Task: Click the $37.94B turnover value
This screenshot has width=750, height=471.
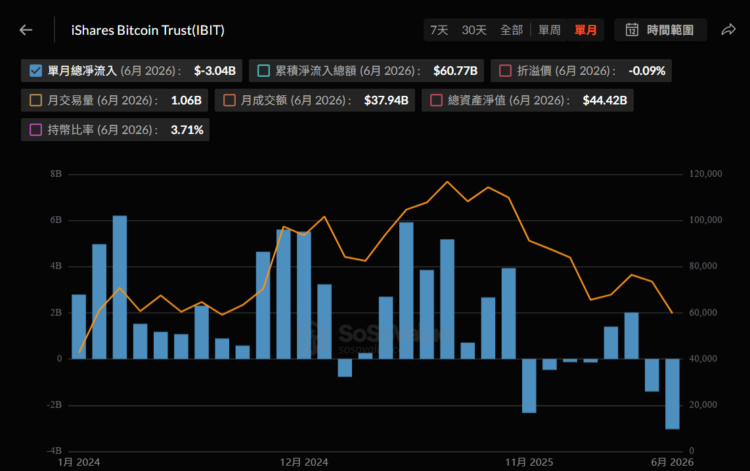Action: 386,100
